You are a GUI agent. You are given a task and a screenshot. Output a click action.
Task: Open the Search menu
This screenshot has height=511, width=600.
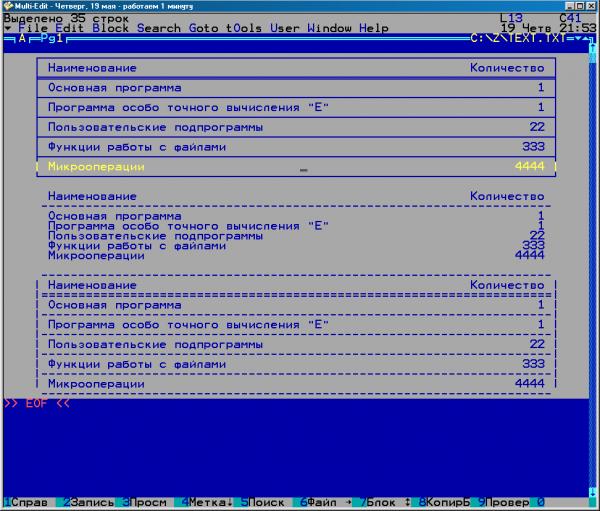tap(159, 28)
